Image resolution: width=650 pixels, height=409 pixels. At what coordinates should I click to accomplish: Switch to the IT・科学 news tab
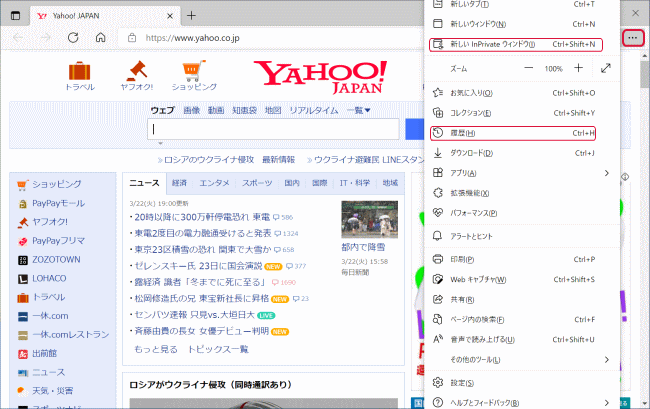coord(355,183)
